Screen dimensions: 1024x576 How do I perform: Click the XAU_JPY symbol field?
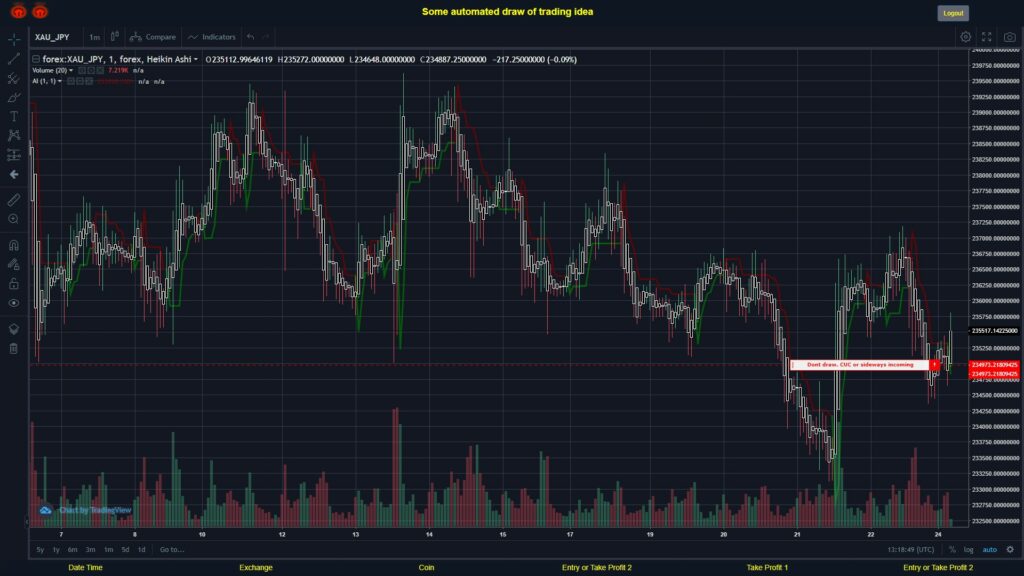[52, 37]
